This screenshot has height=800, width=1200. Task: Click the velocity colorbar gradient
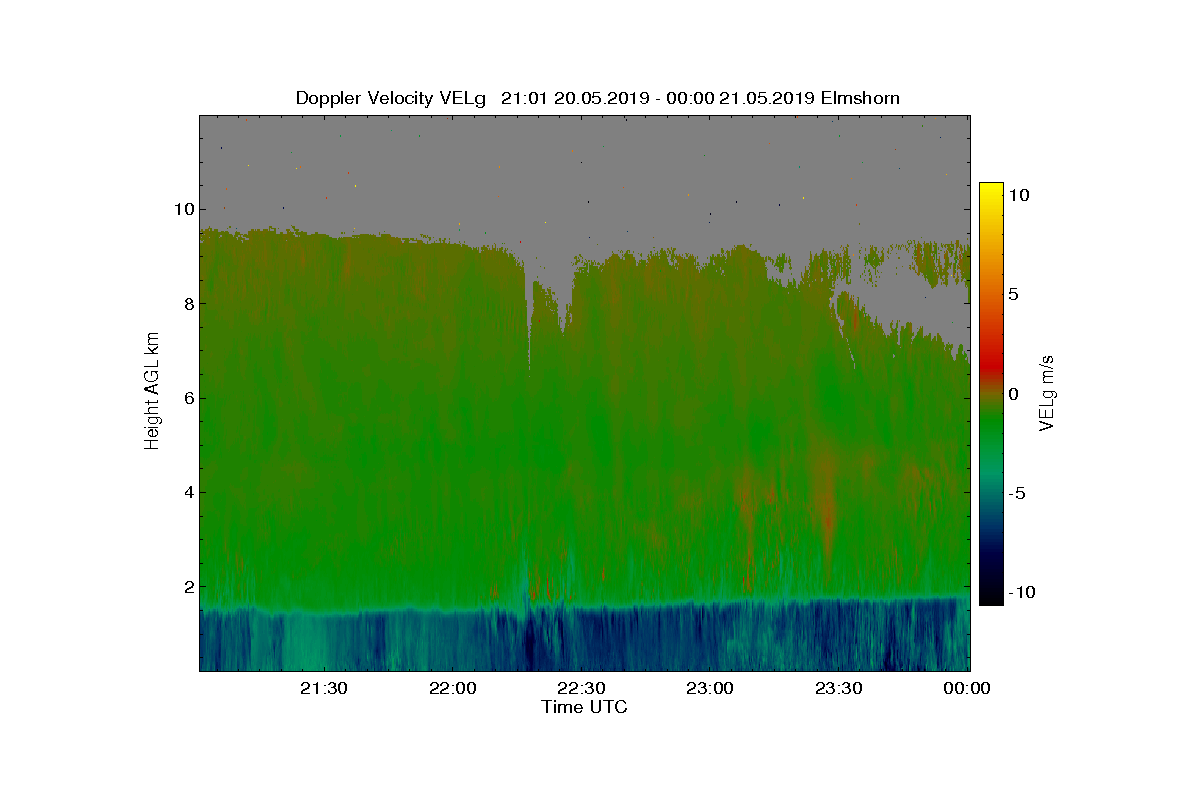click(991, 393)
